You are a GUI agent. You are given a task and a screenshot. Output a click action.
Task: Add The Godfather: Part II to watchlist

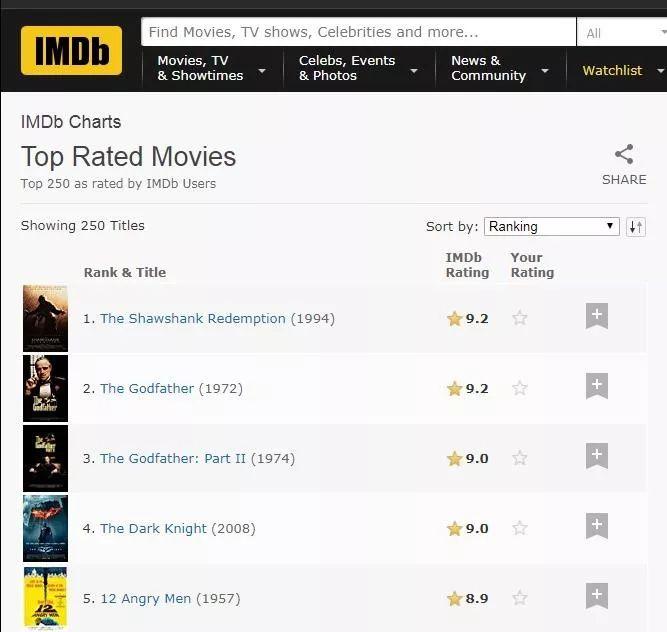pyautogui.click(x=597, y=456)
